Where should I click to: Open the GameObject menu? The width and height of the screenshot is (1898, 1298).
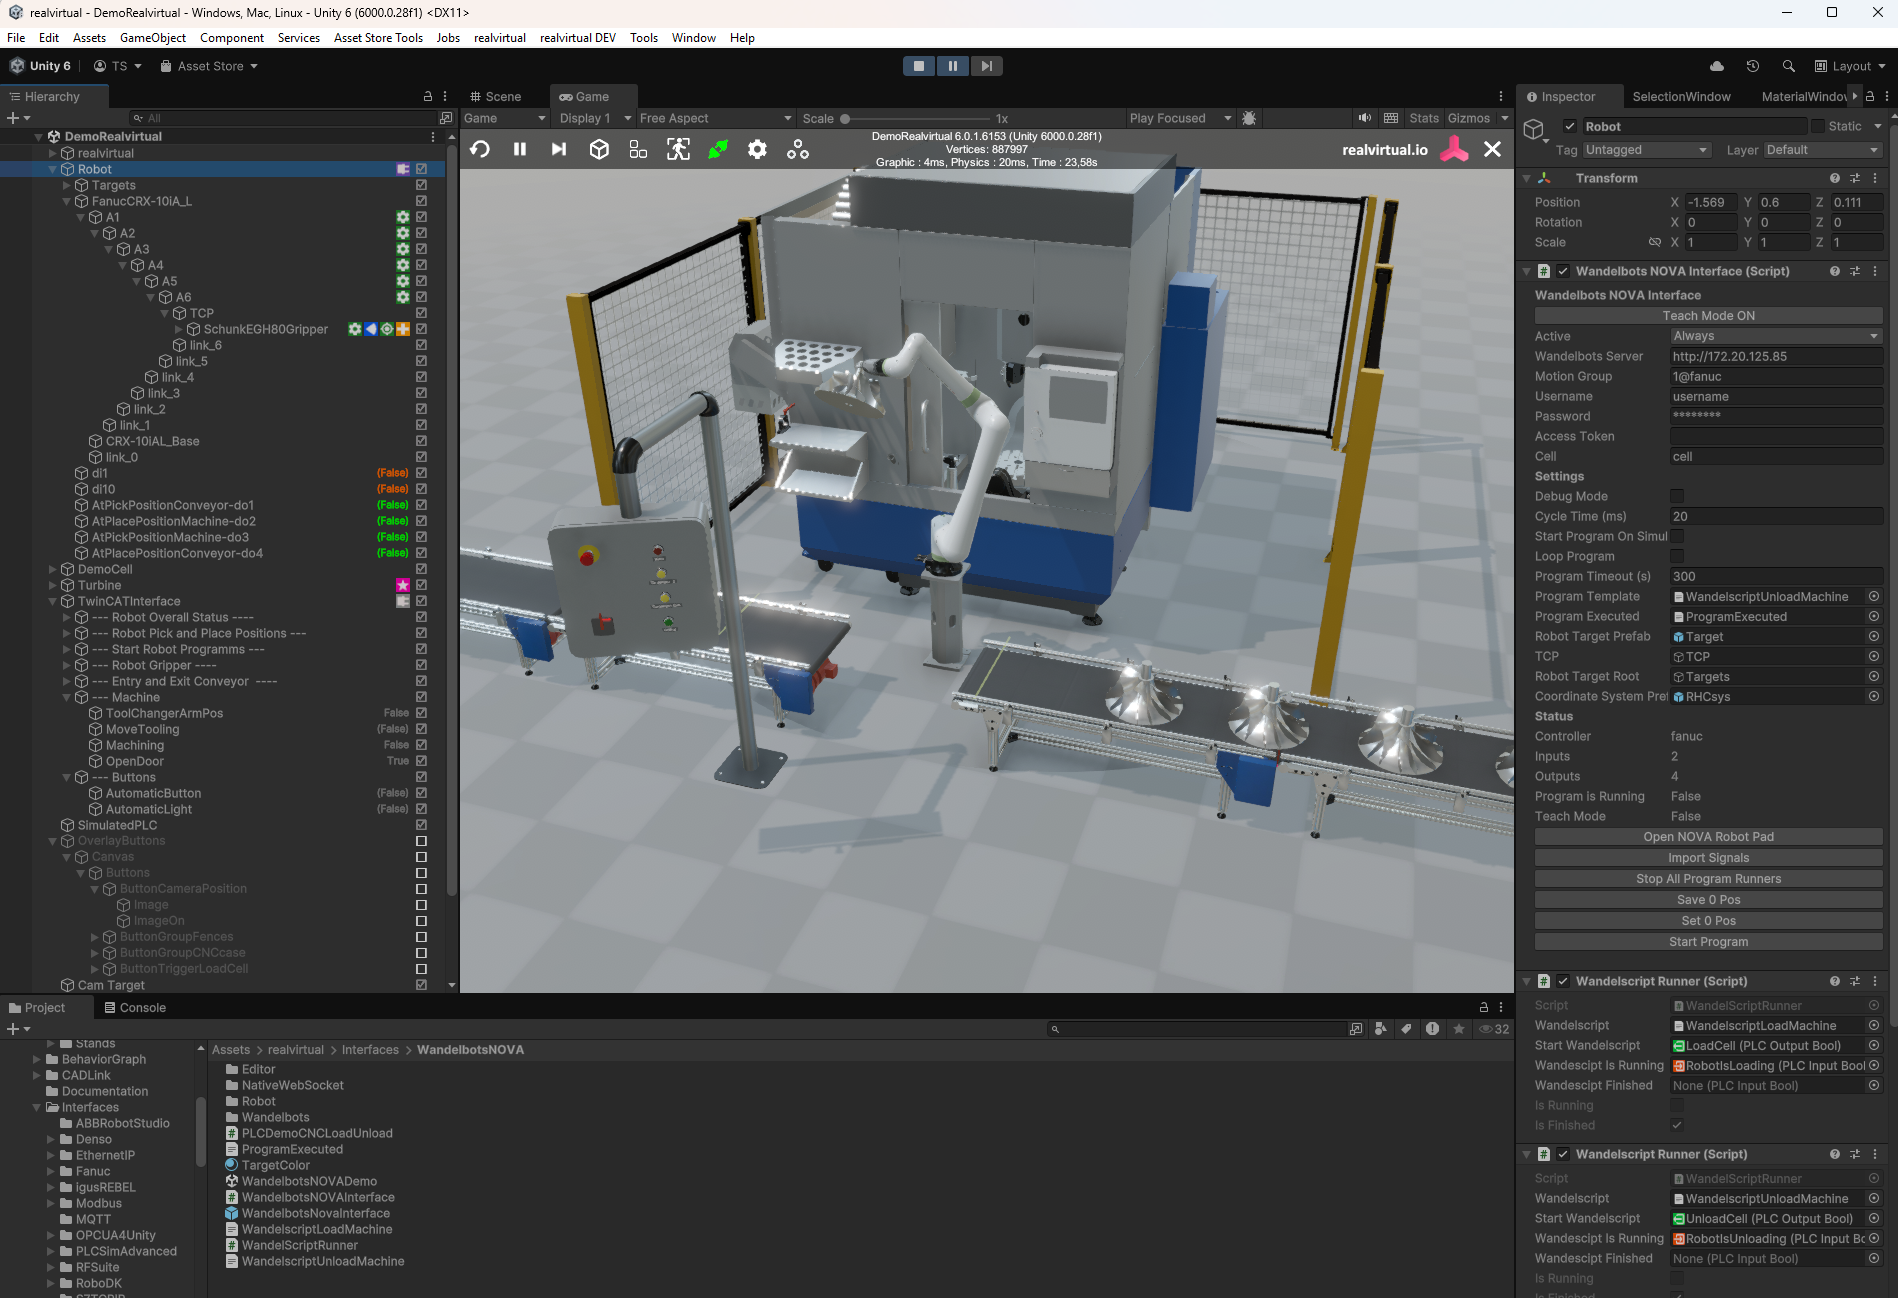click(152, 38)
